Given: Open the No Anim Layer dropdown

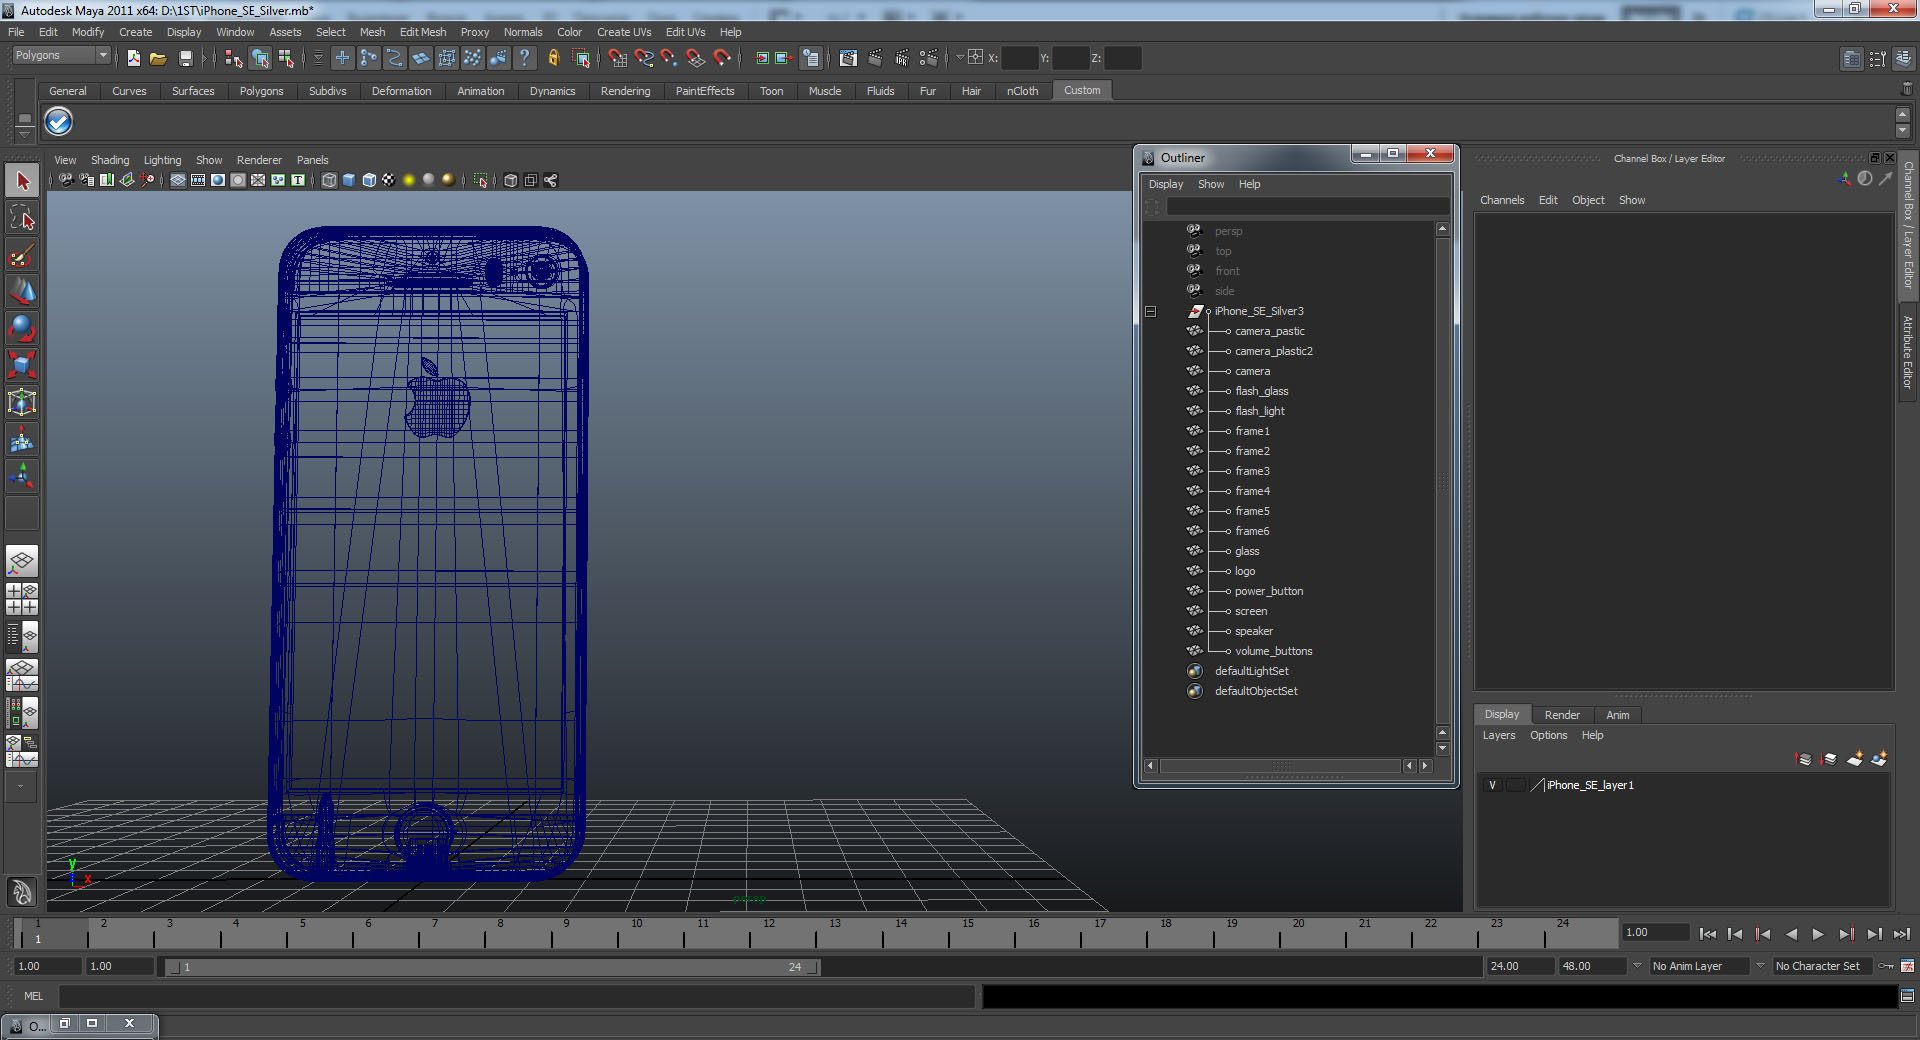Looking at the screenshot, I should pos(1699,966).
